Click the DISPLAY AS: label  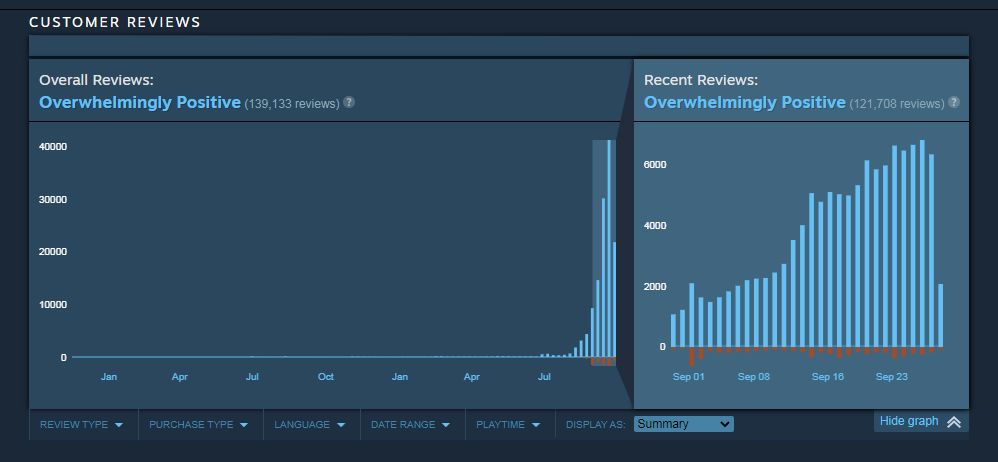point(596,424)
